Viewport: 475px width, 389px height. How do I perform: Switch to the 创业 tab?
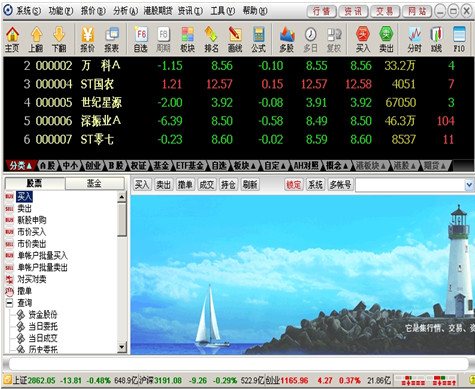(93, 165)
